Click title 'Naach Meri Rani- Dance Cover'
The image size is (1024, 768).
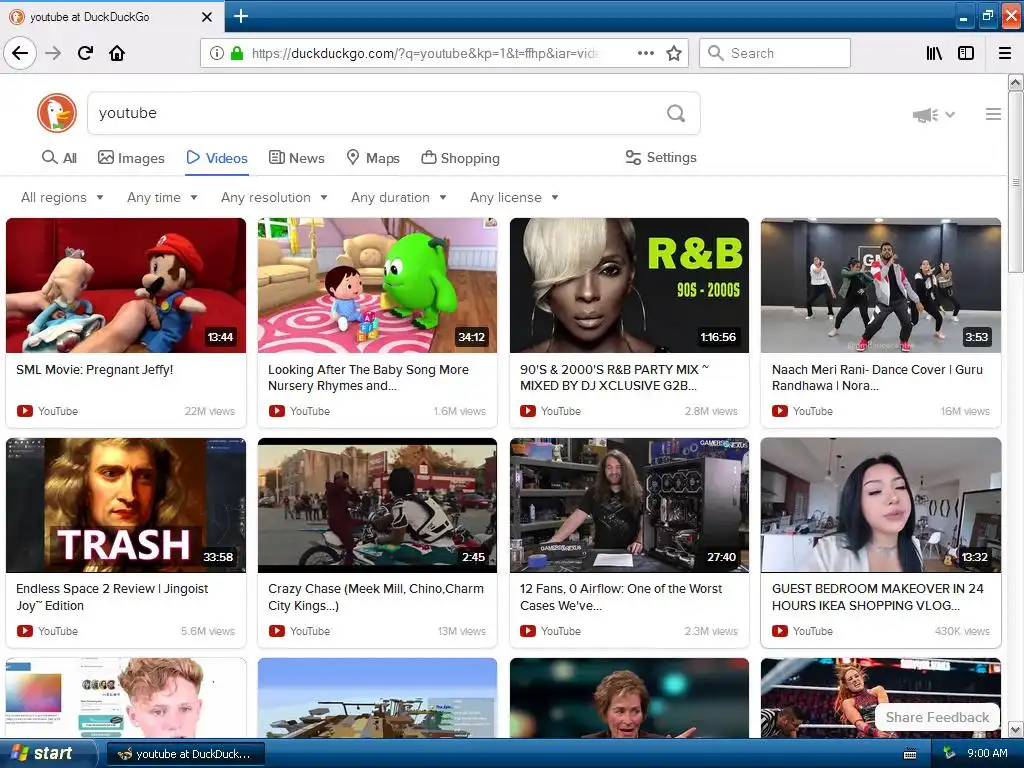[x=877, y=377]
